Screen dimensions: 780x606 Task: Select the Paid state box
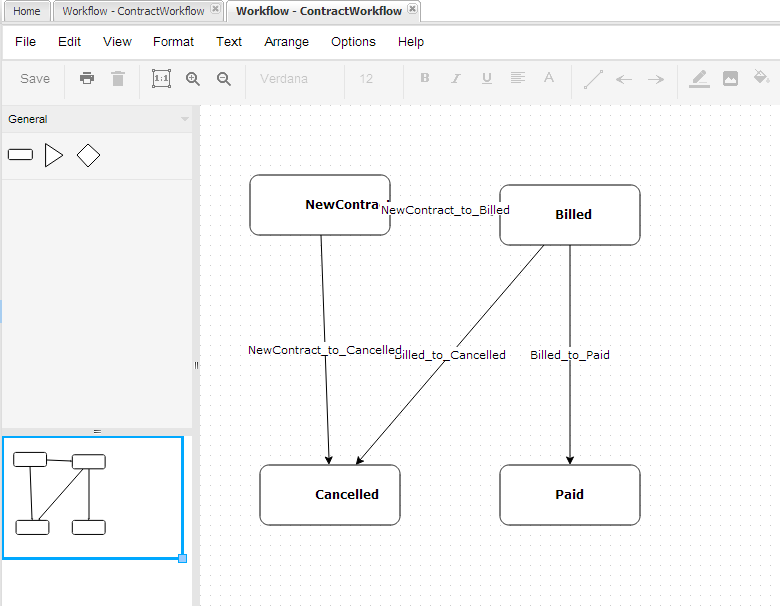pyautogui.click(x=570, y=495)
